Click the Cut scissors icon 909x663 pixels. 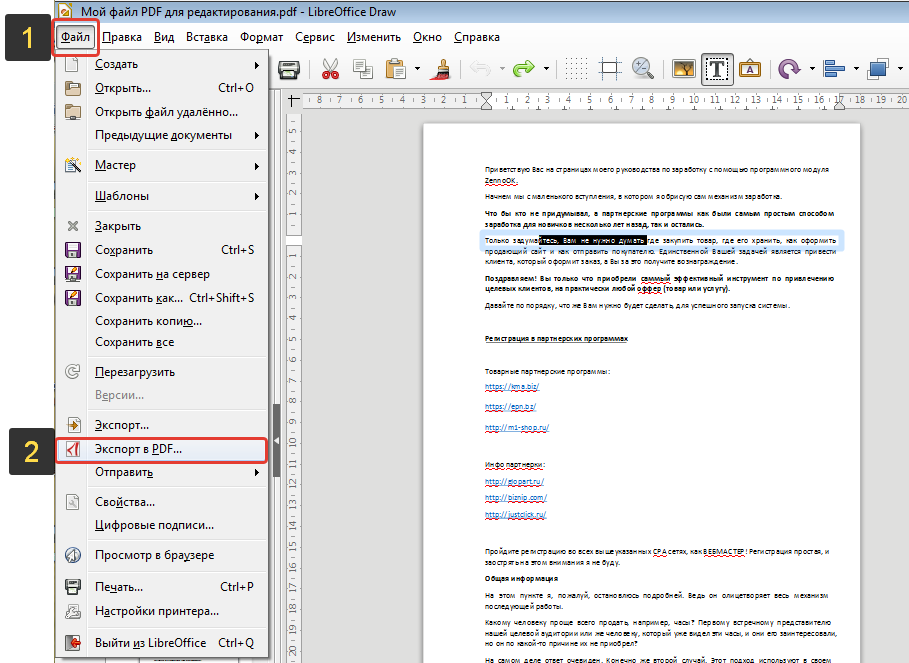tap(330, 69)
